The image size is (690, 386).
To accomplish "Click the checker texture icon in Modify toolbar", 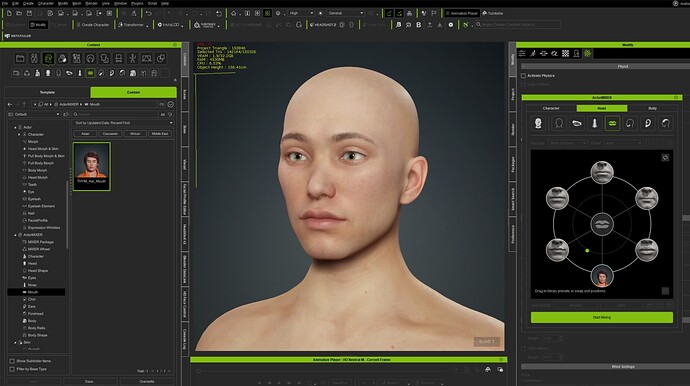I will (x=565, y=53).
